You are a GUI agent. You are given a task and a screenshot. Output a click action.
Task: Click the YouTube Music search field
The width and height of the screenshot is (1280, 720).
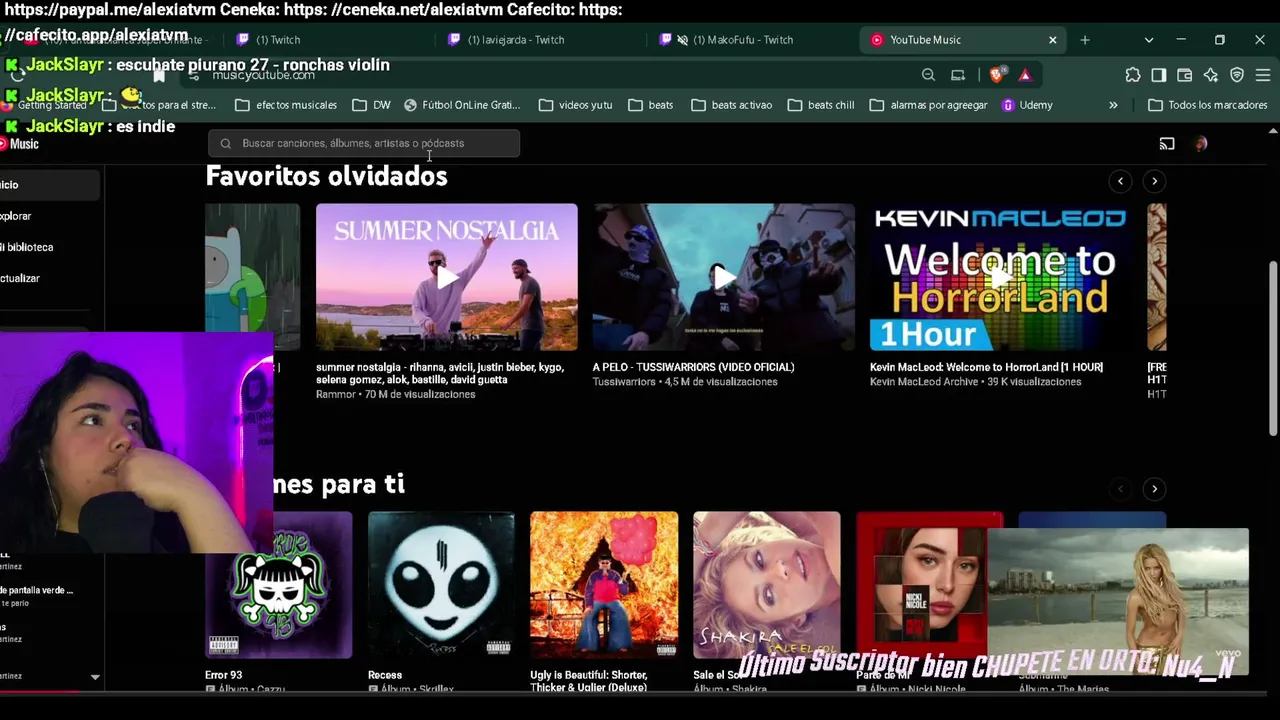(364, 143)
